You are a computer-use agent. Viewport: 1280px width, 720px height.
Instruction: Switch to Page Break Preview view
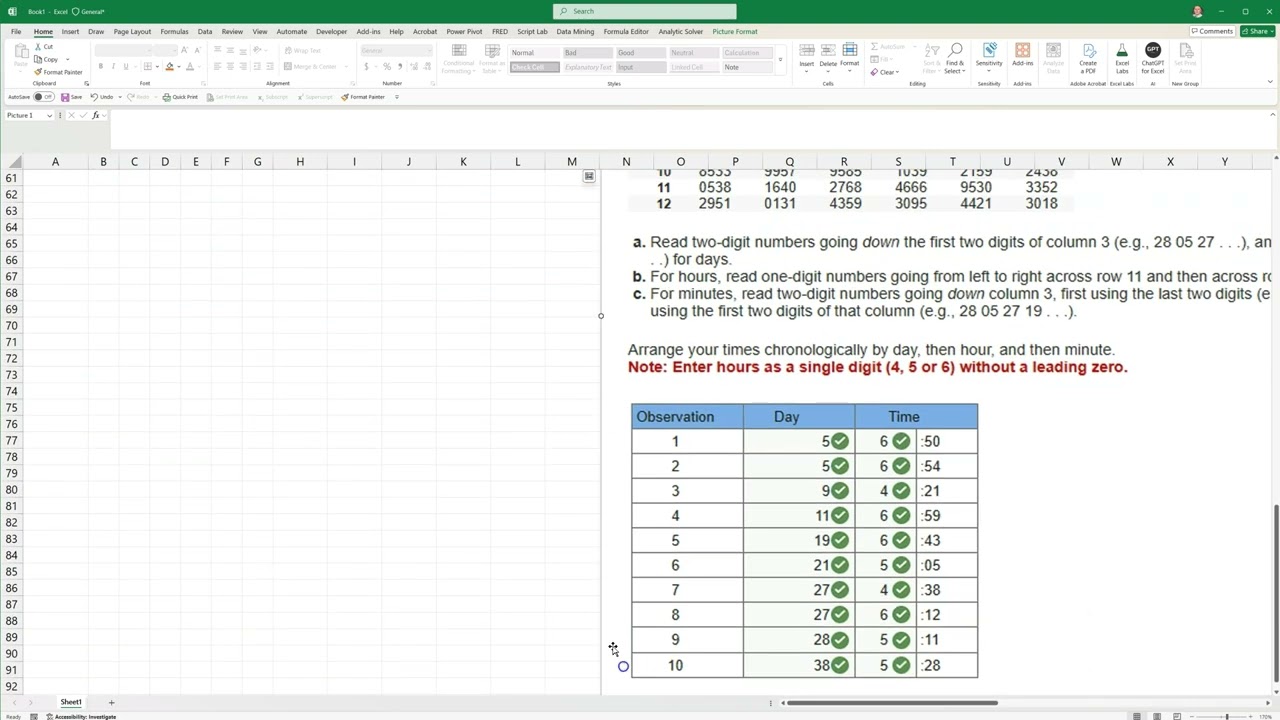(x=1178, y=716)
